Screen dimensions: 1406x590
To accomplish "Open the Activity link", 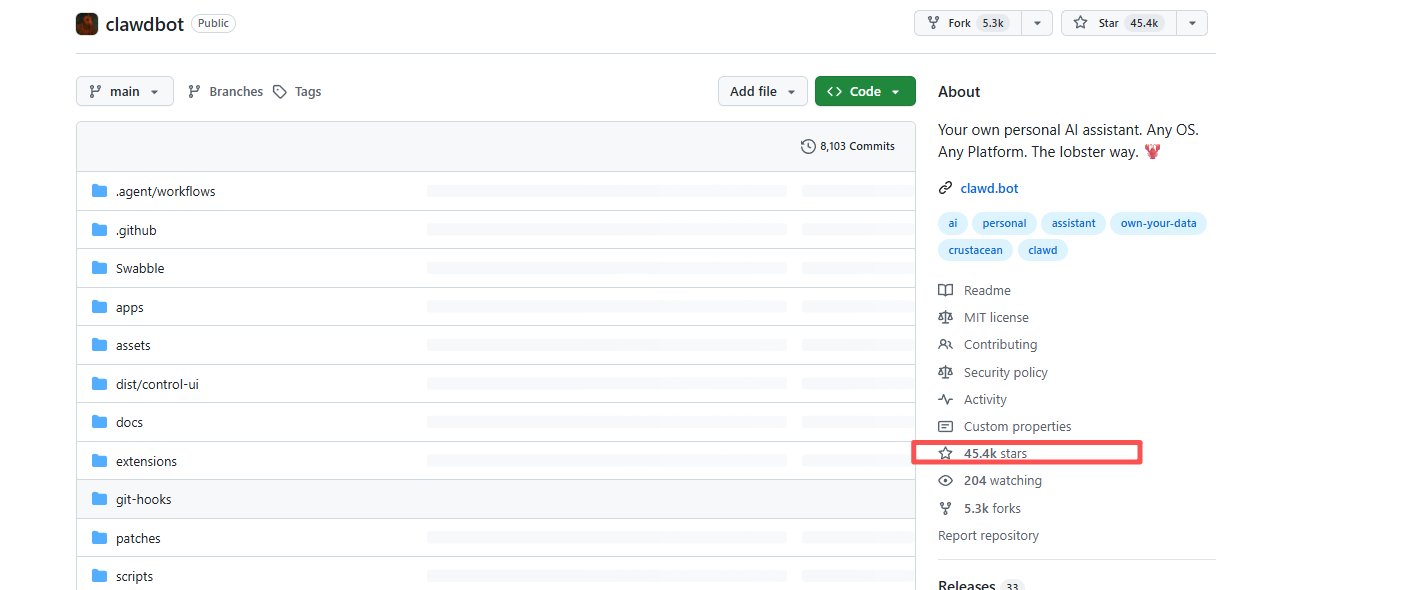I will point(985,399).
